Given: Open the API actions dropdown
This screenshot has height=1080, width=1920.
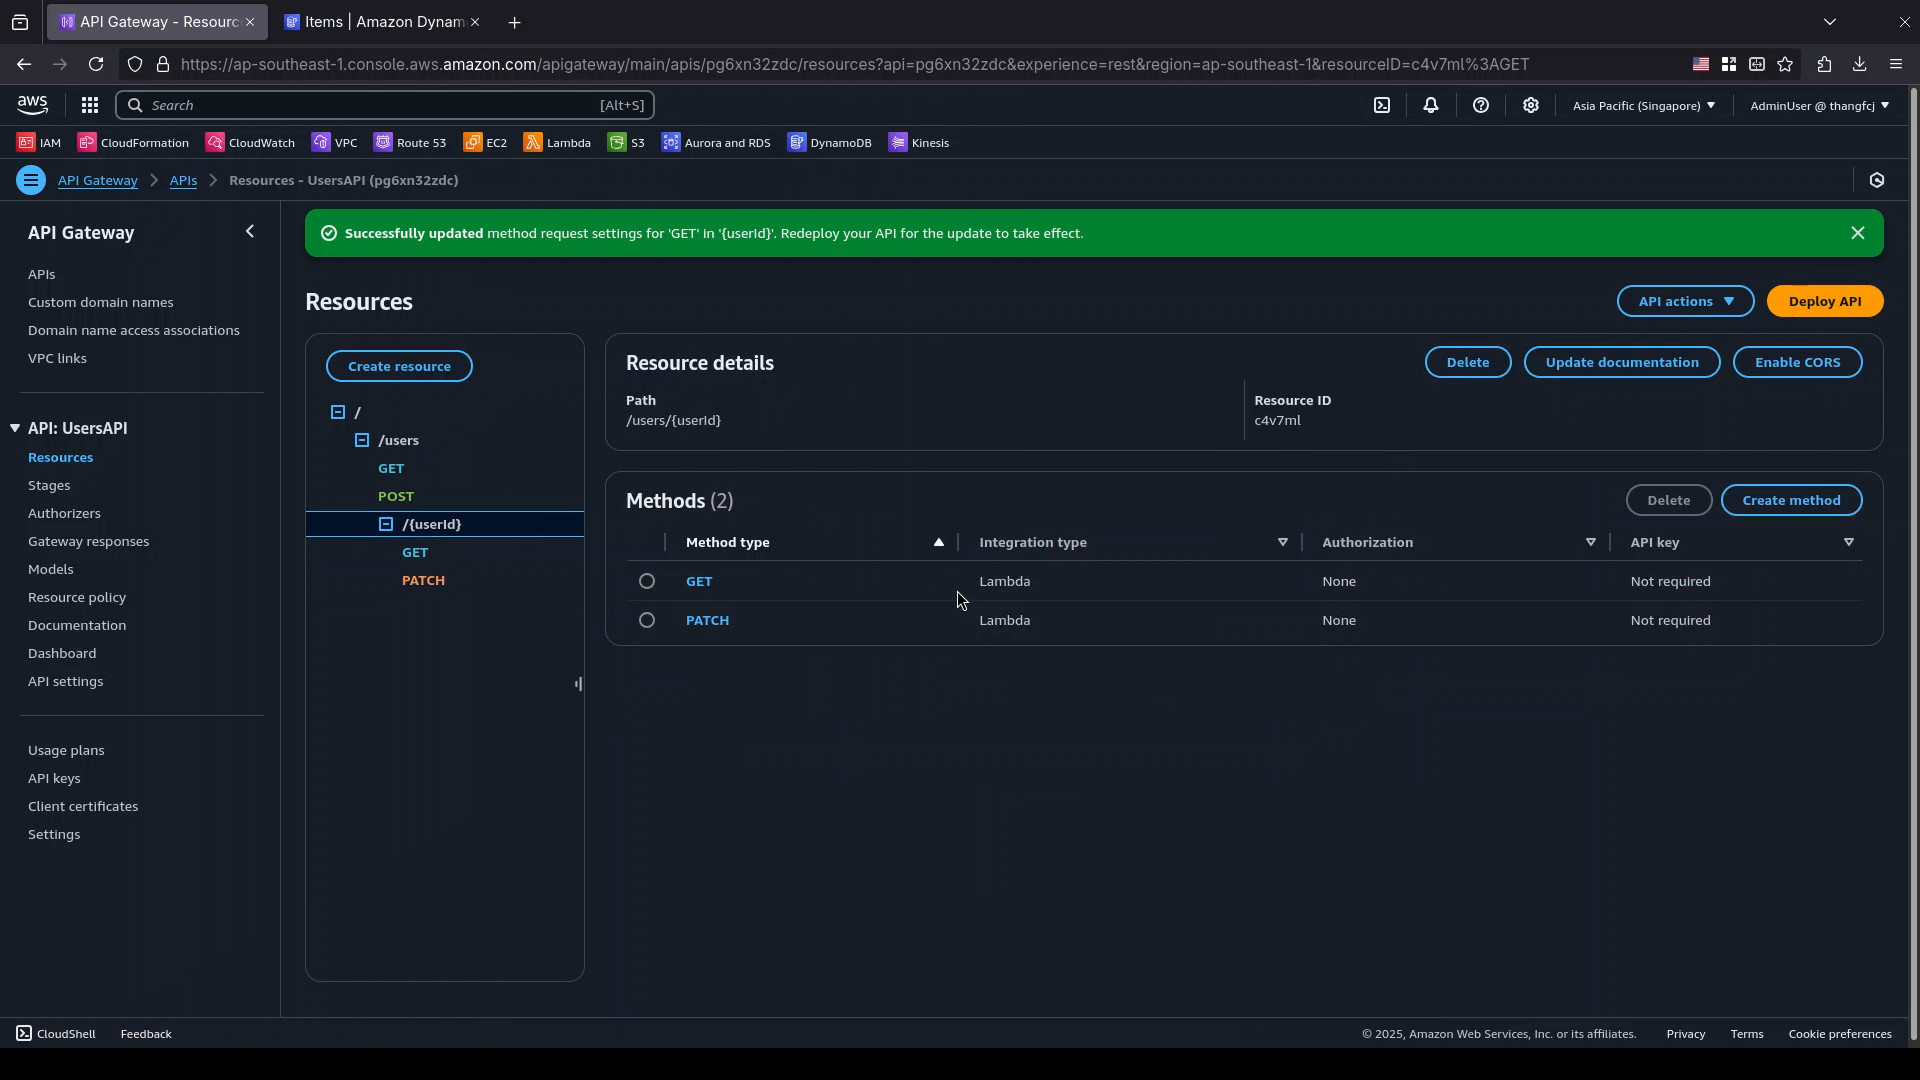Looking at the screenshot, I should tap(1686, 301).
